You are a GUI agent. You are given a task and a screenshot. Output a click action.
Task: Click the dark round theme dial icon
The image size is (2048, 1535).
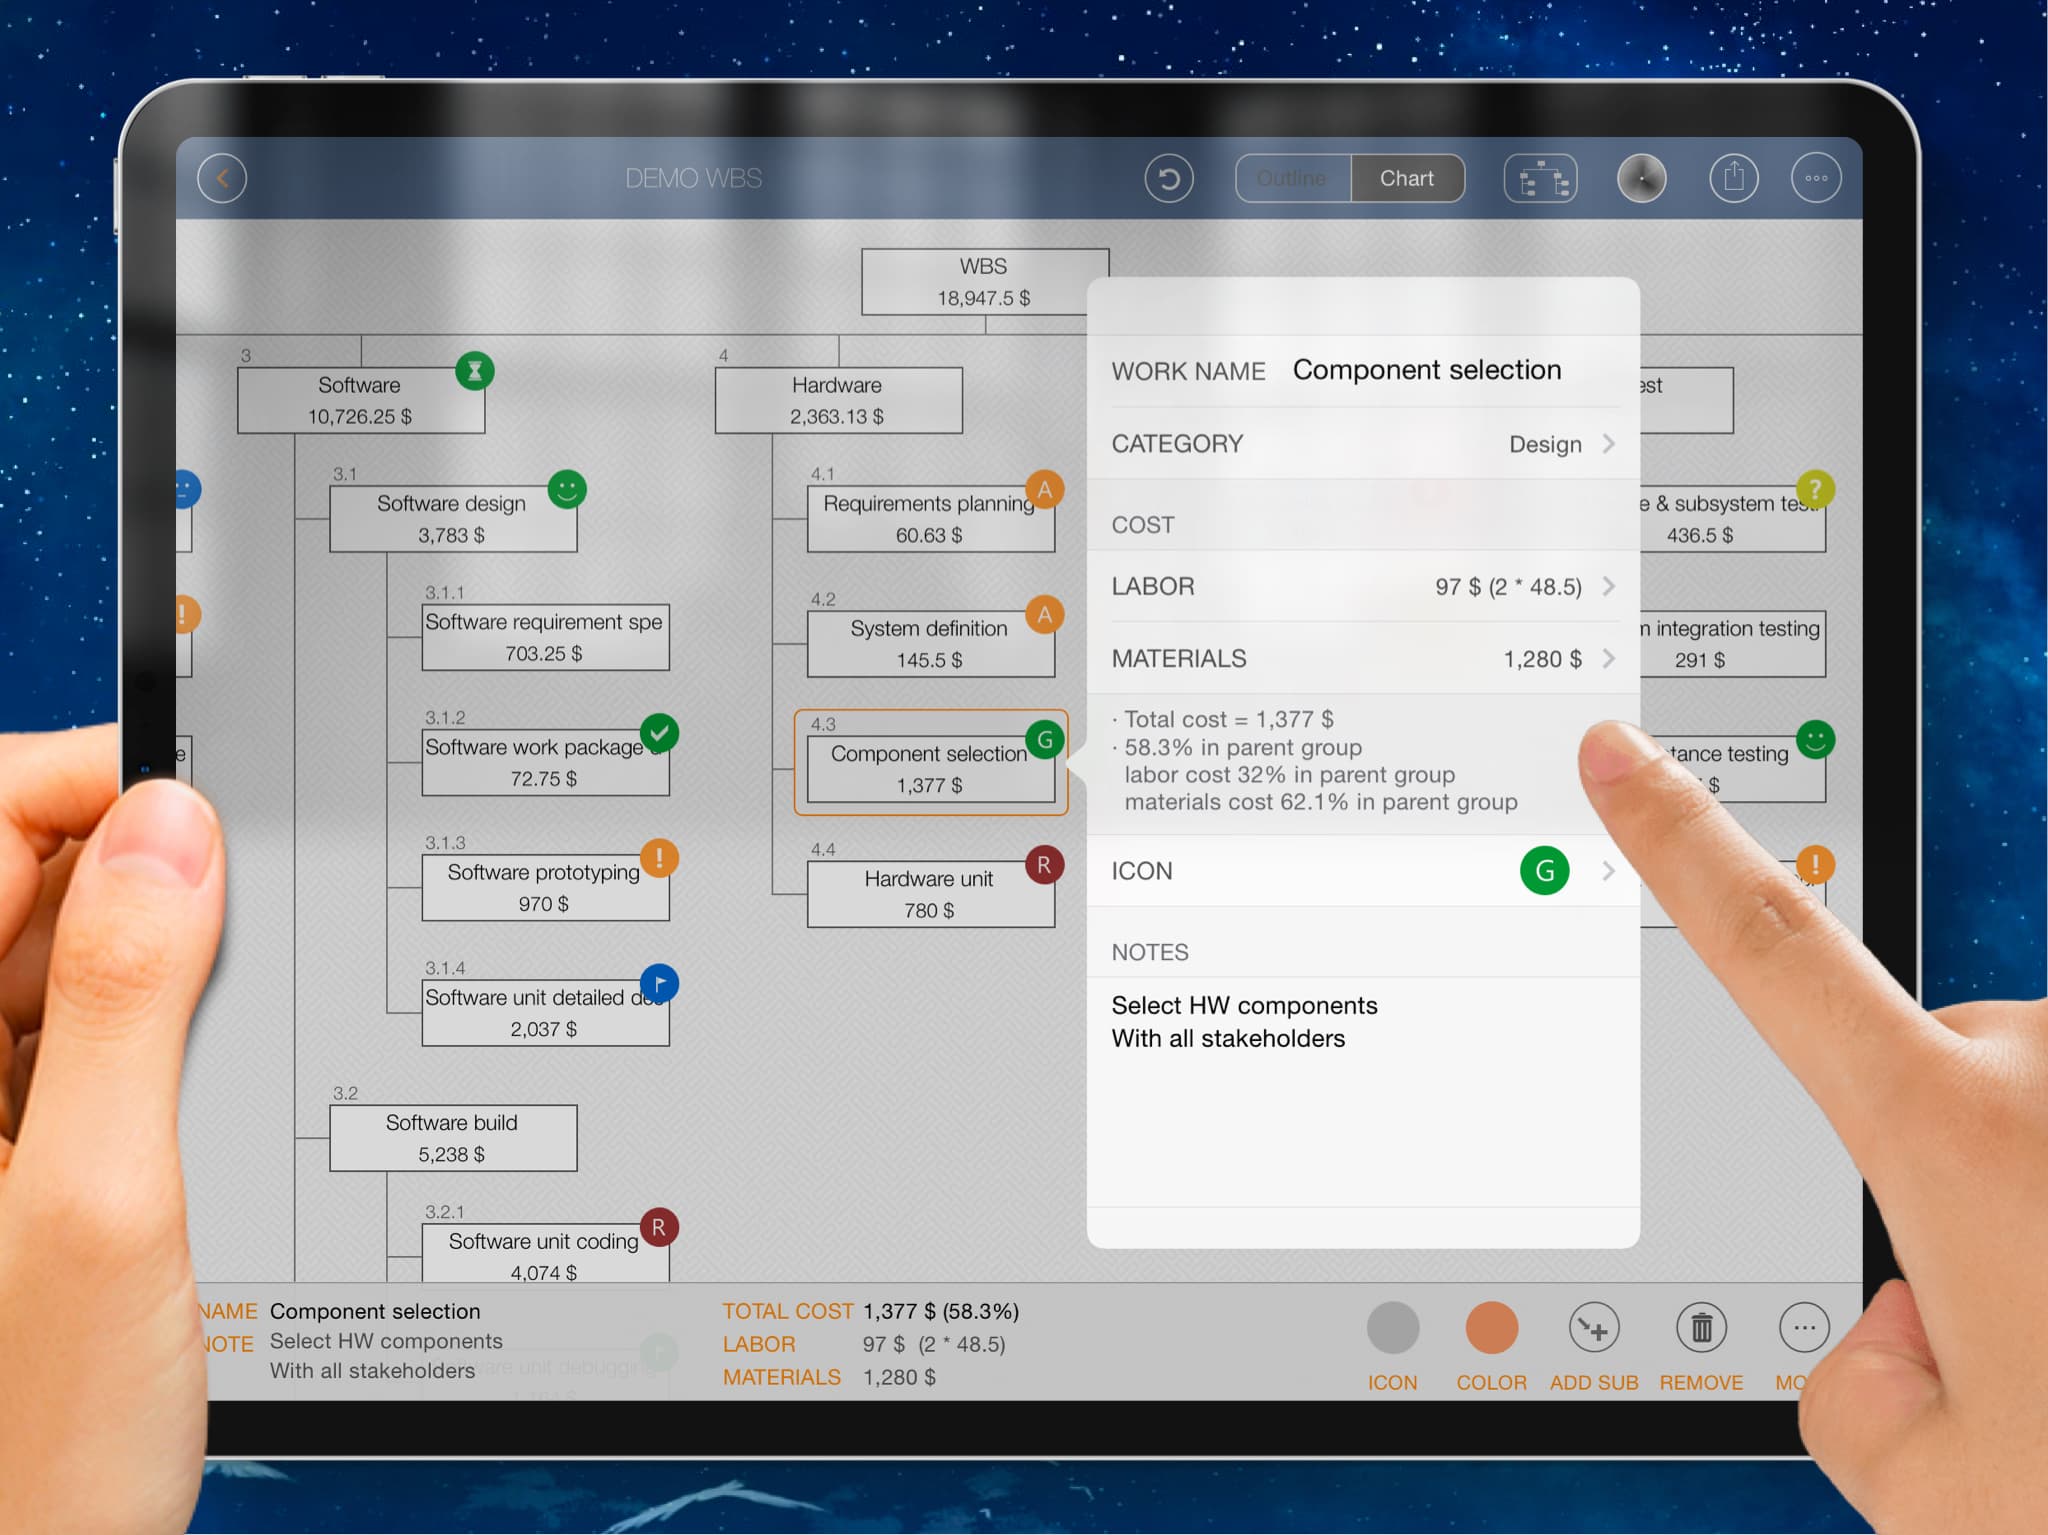point(1641,179)
